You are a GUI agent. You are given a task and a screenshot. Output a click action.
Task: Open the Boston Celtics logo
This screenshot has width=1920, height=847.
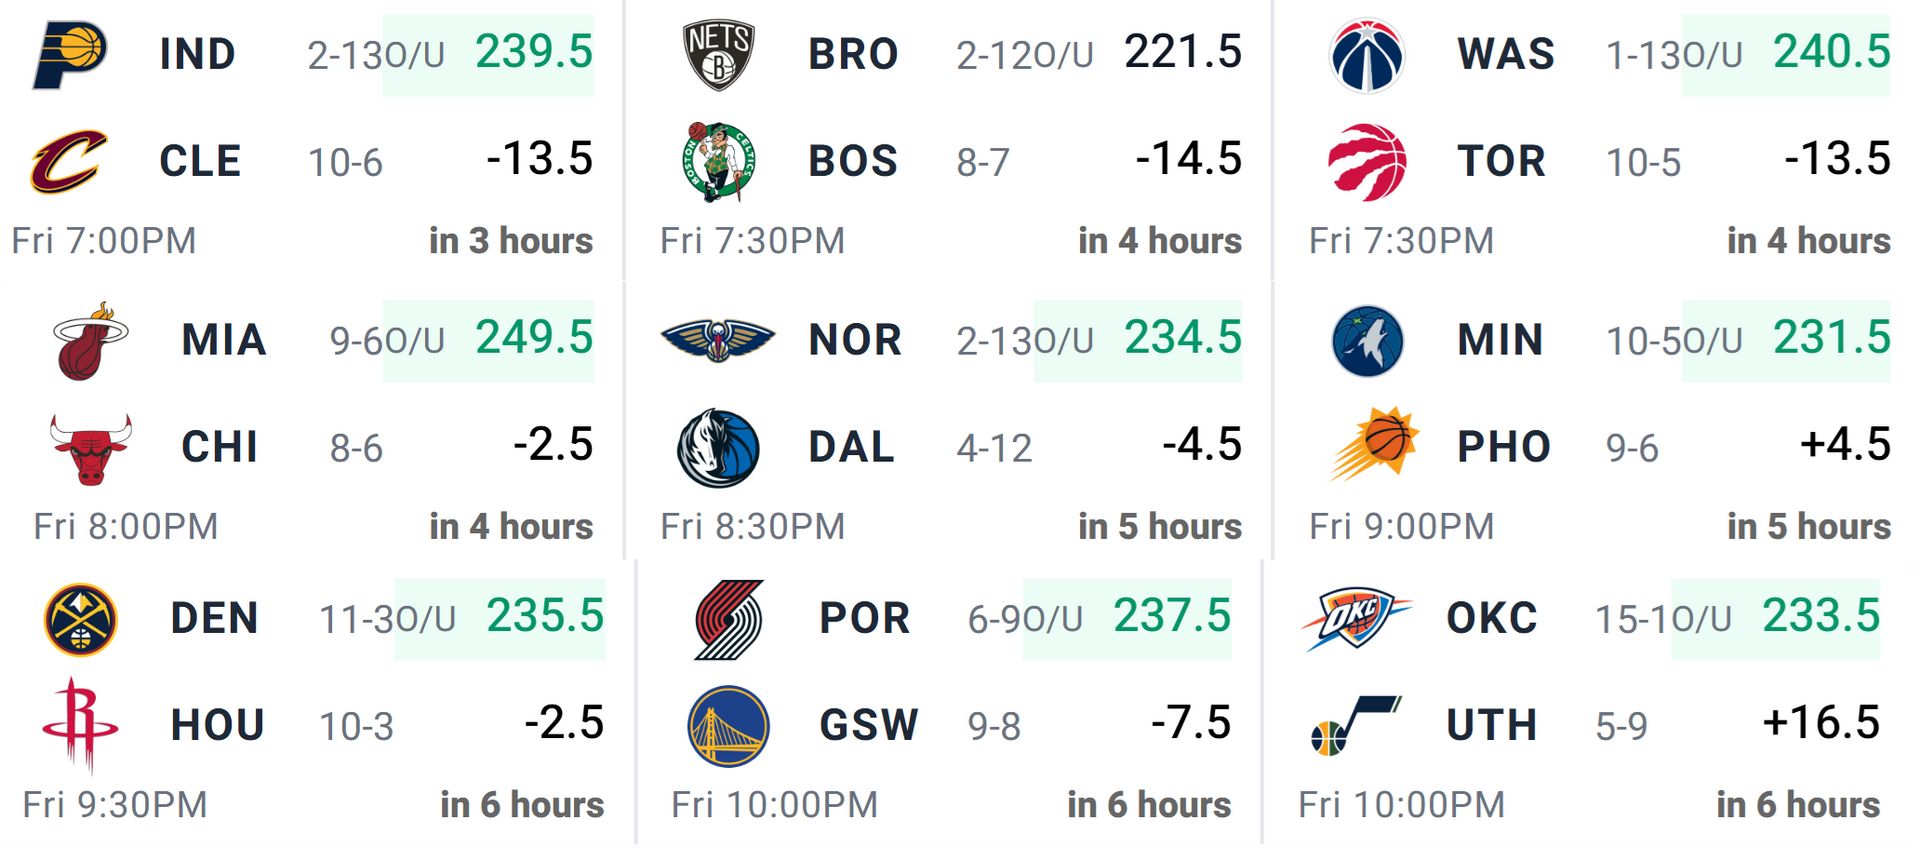[x=718, y=162]
